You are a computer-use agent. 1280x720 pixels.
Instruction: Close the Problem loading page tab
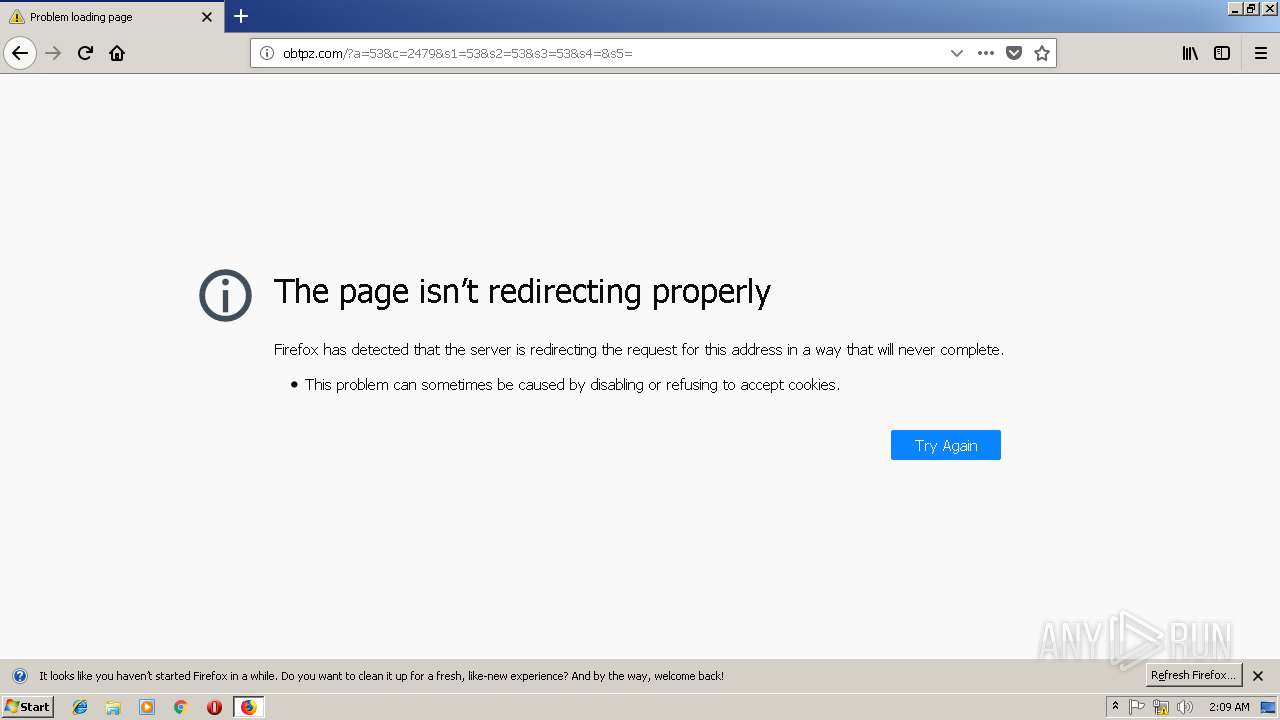coord(207,17)
